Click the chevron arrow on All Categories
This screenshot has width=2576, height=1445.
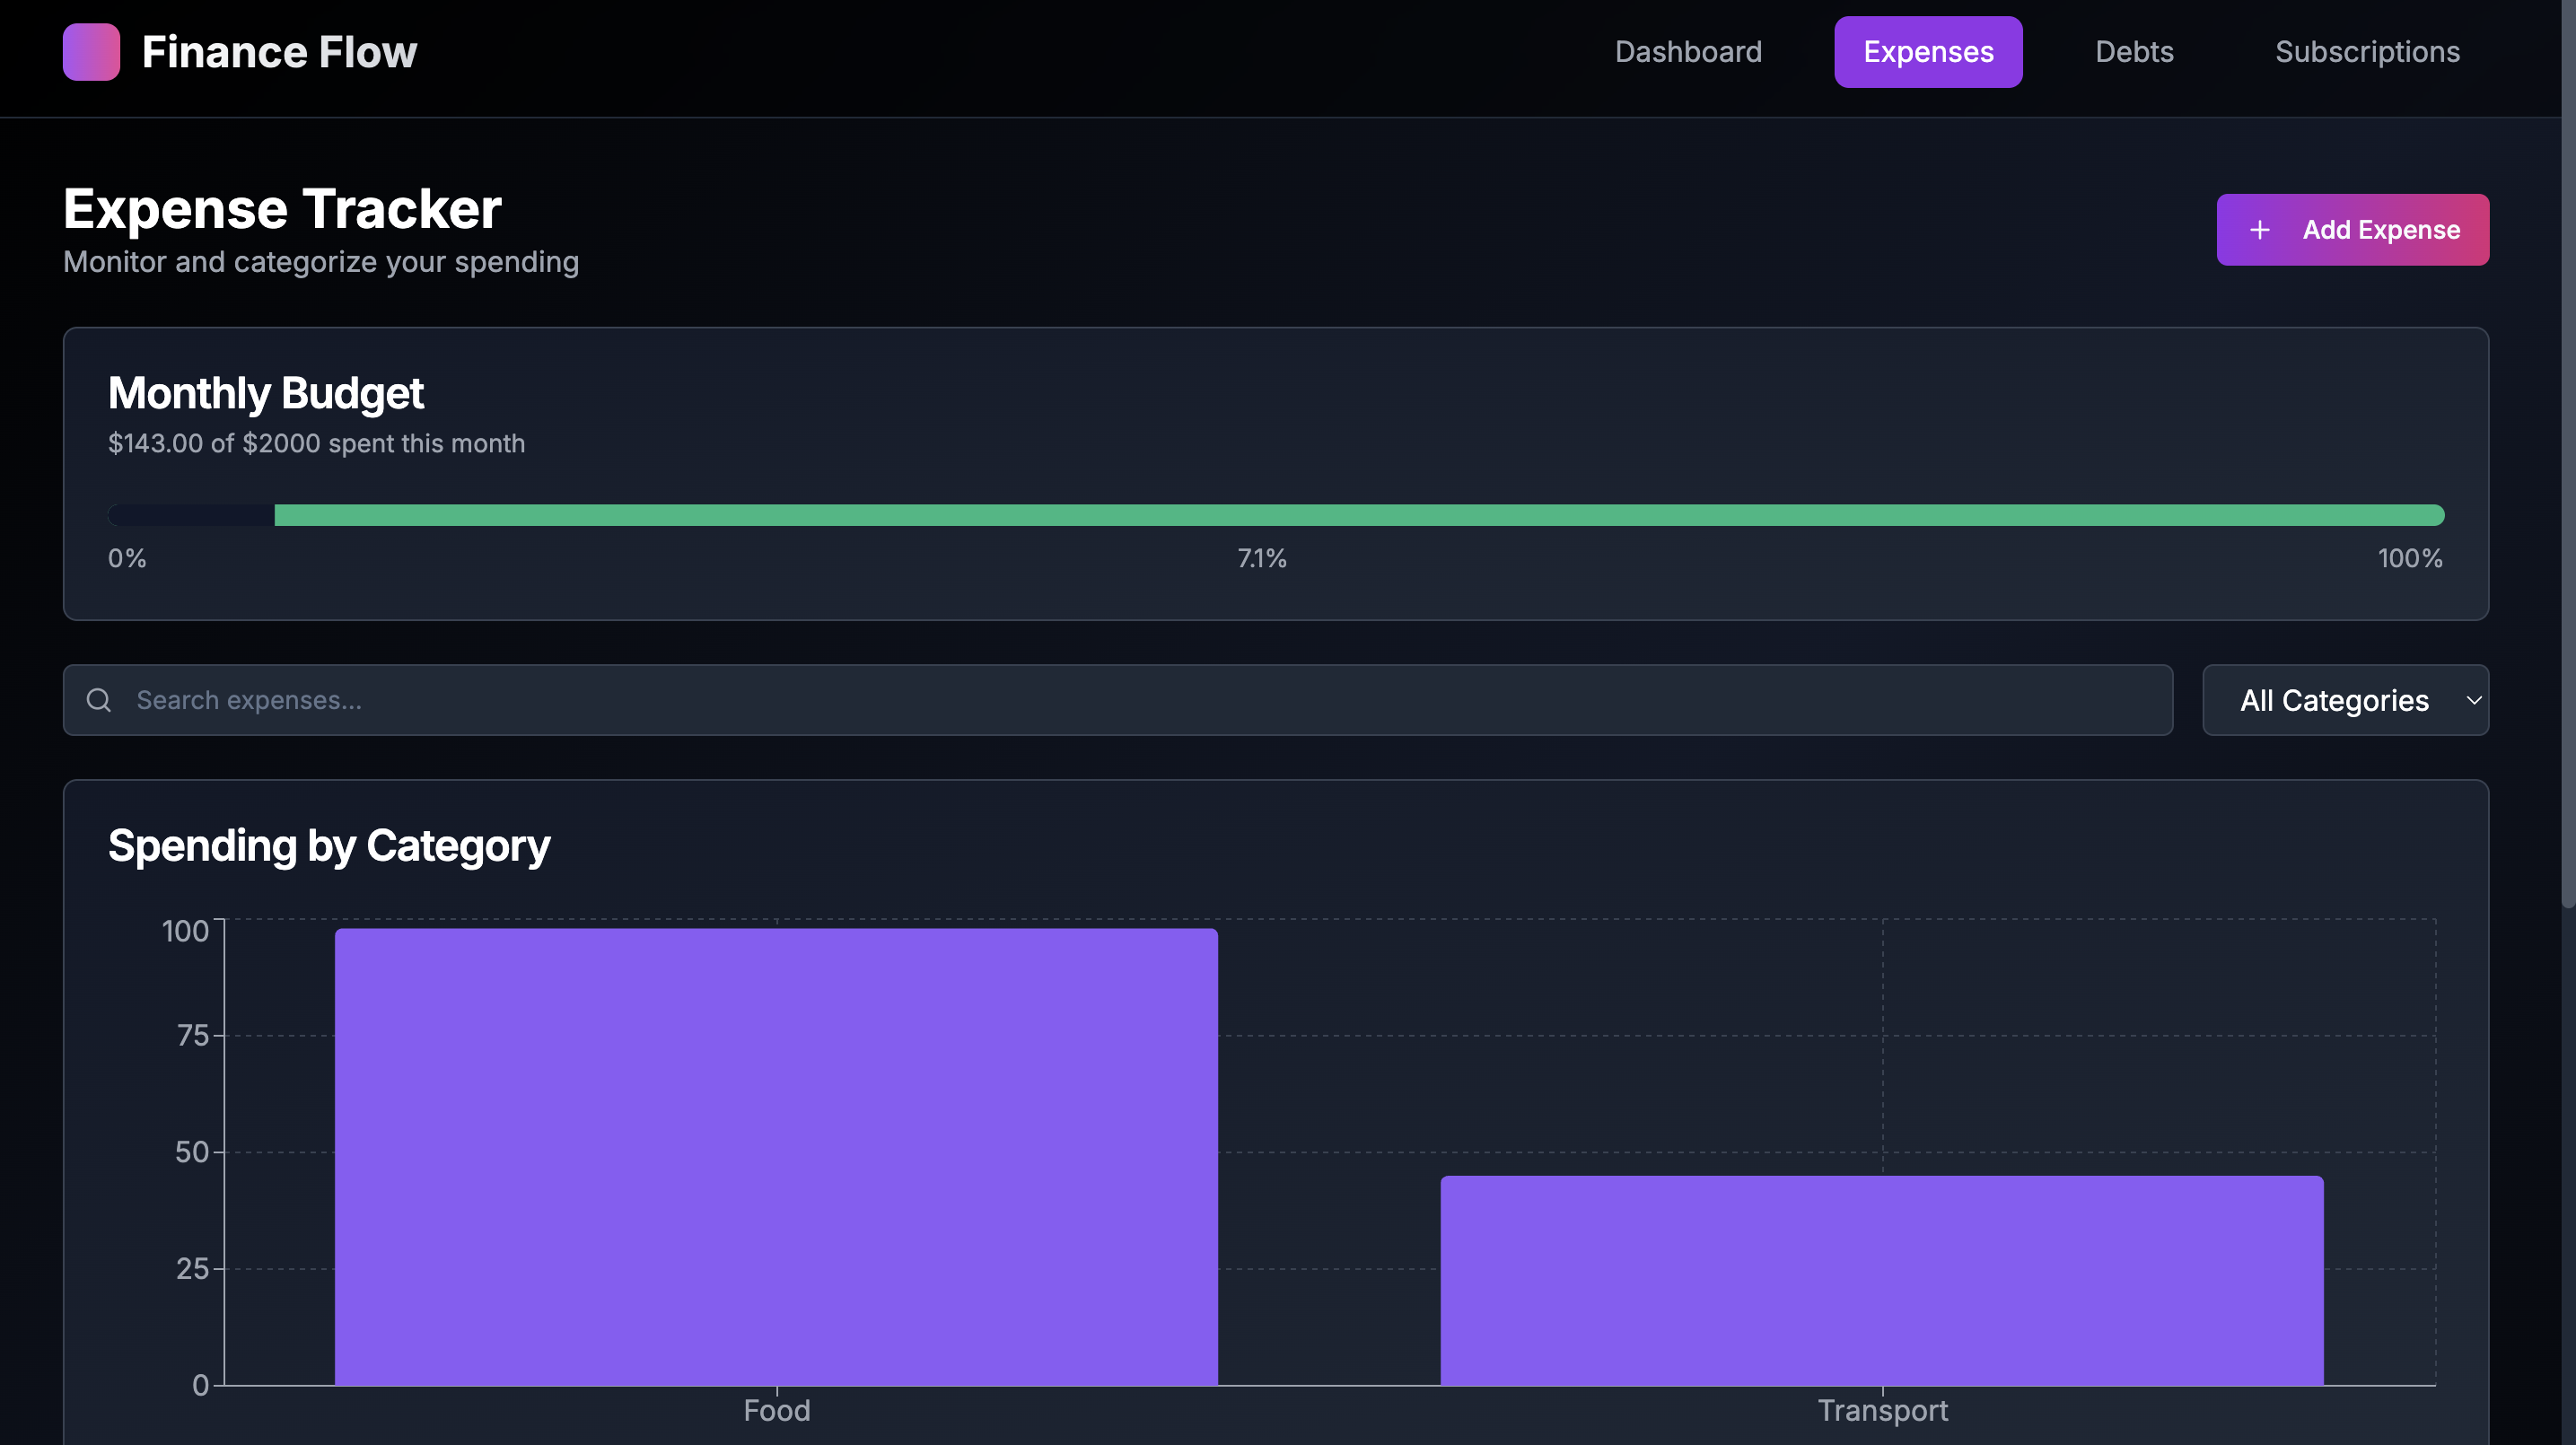point(2473,700)
